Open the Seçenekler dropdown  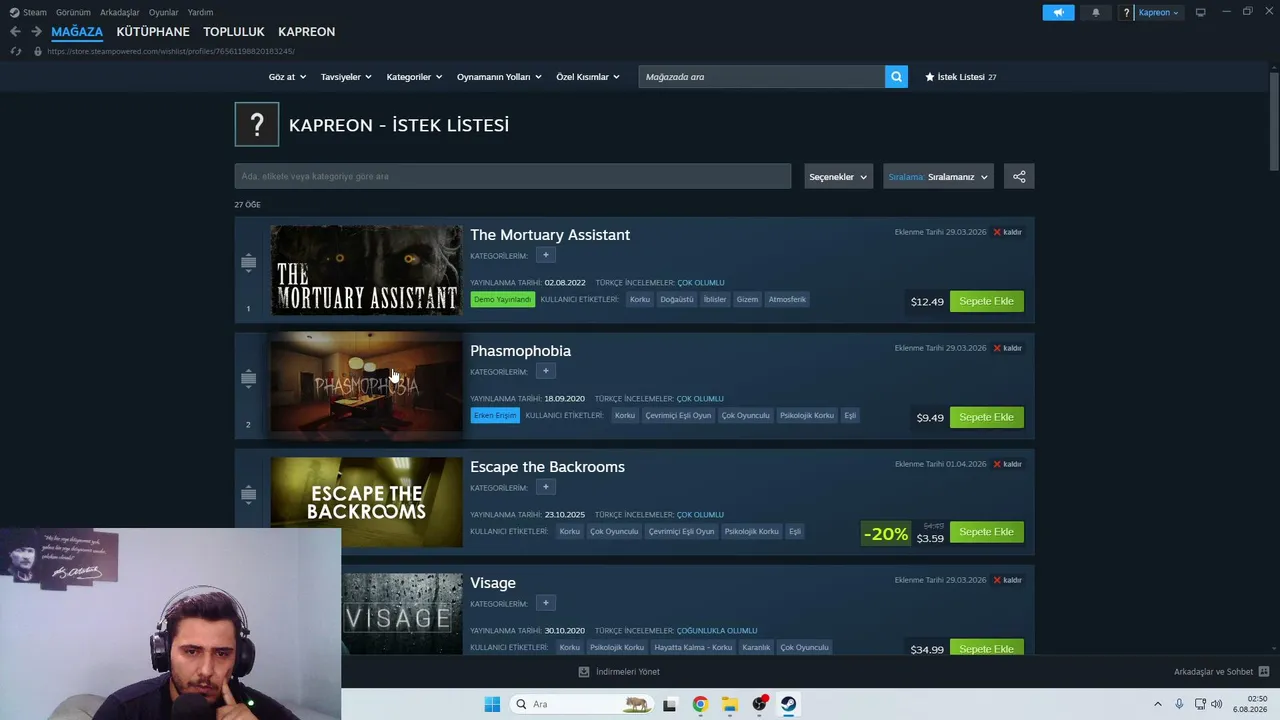tap(838, 177)
